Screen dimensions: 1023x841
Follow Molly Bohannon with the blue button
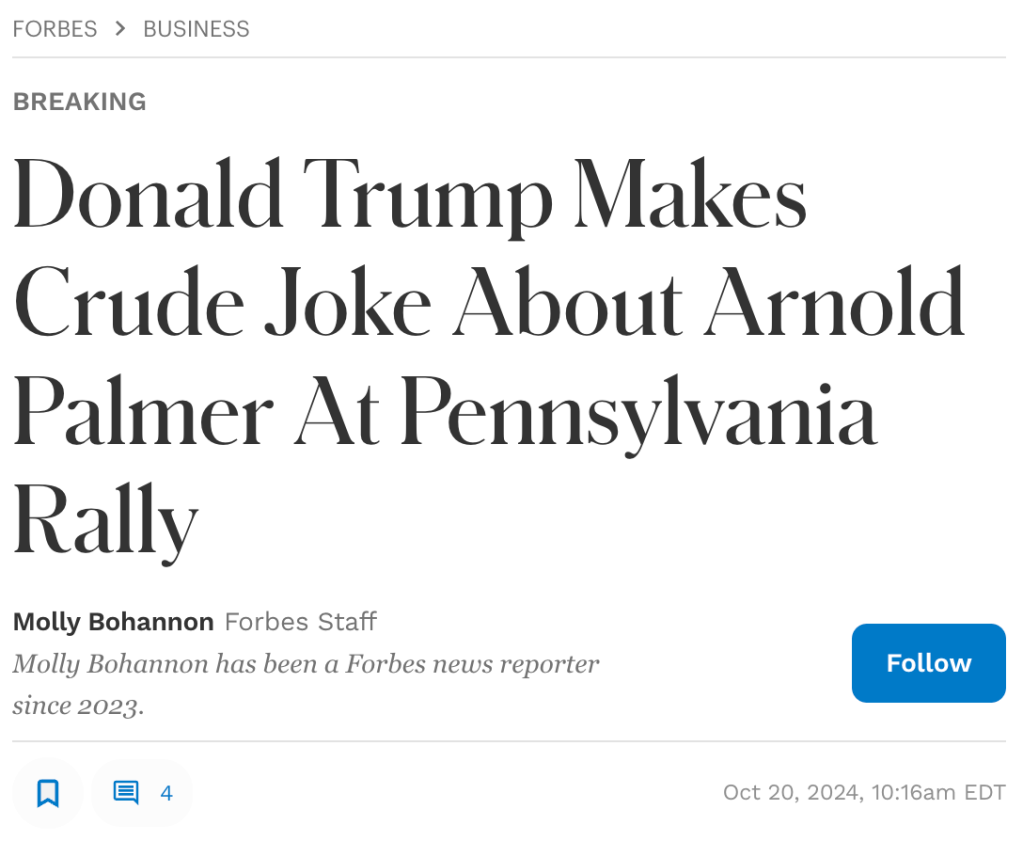pyautogui.click(x=928, y=663)
